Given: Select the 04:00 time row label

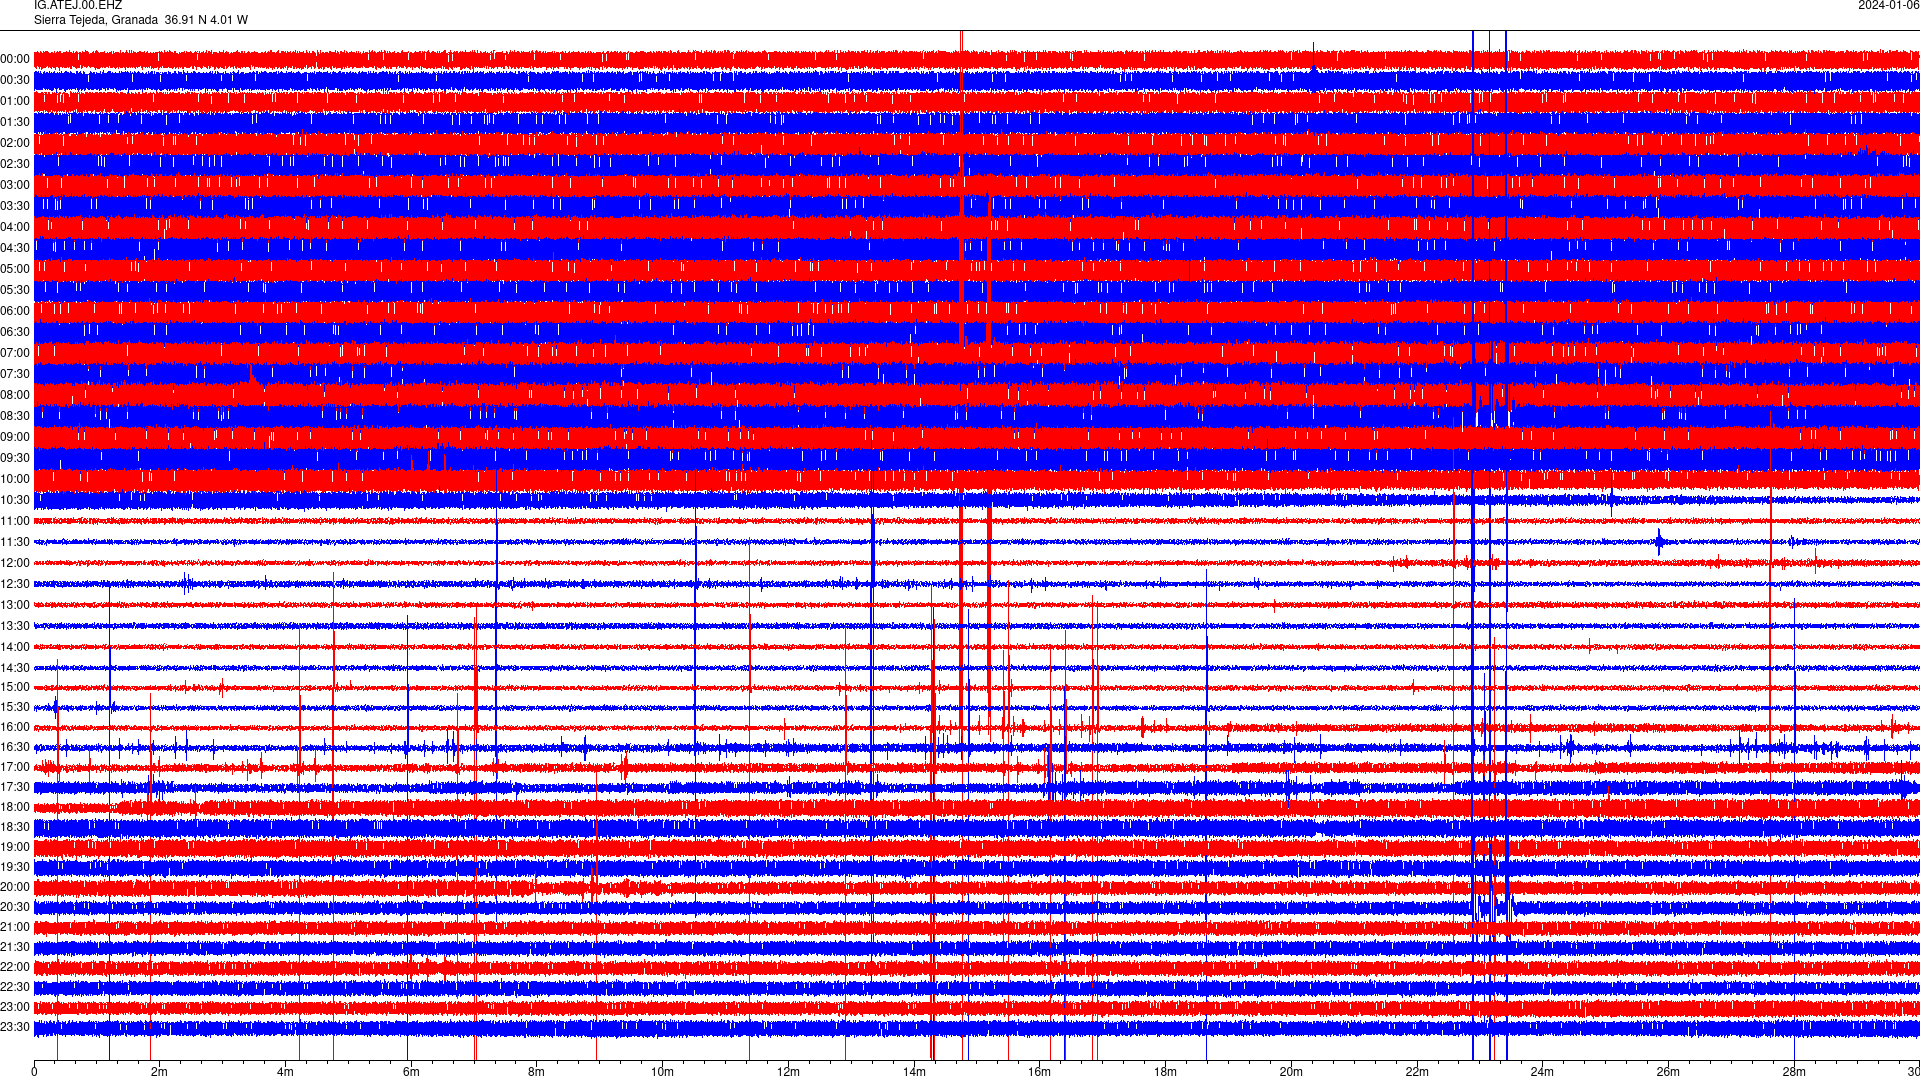Looking at the screenshot, I should tap(15, 227).
